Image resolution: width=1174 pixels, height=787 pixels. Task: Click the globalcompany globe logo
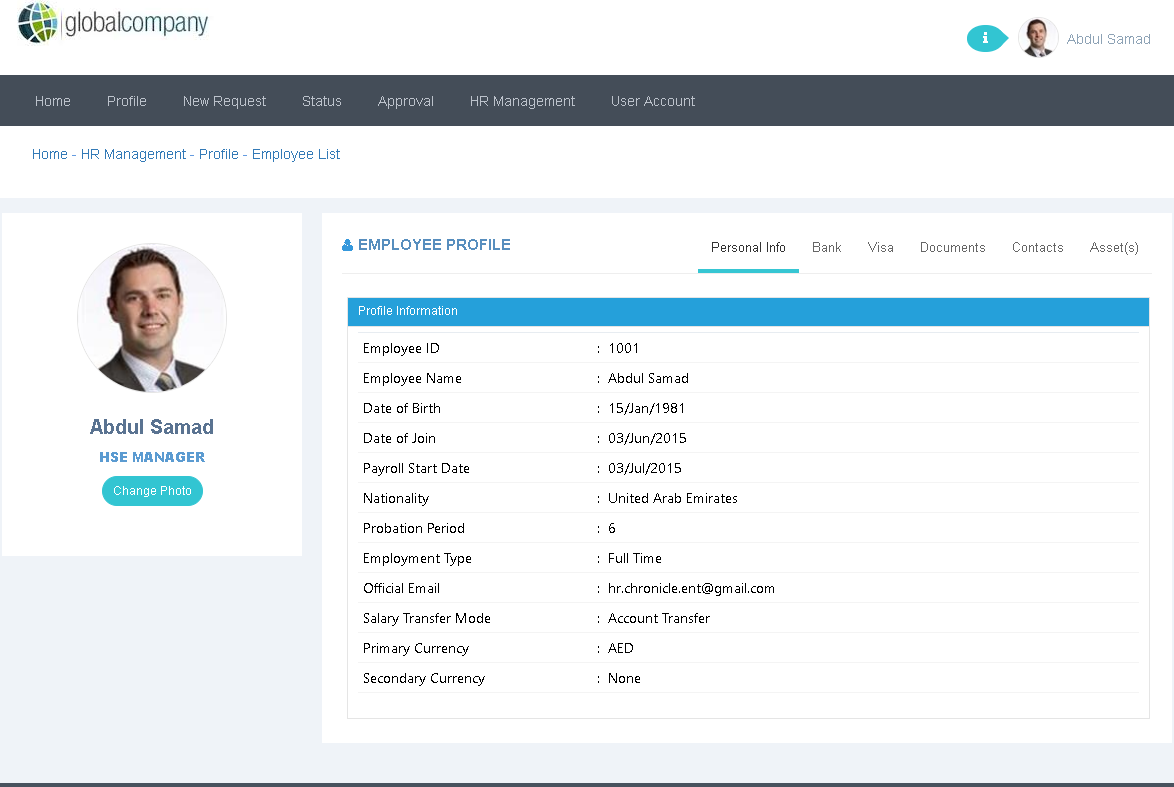click(37, 21)
